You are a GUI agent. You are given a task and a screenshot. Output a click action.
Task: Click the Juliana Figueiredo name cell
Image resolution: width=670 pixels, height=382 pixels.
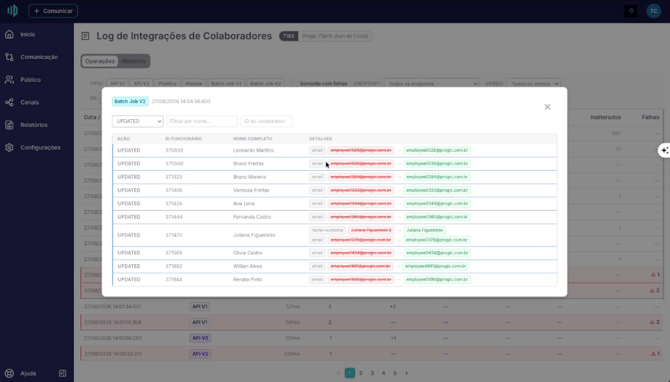click(254, 235)
